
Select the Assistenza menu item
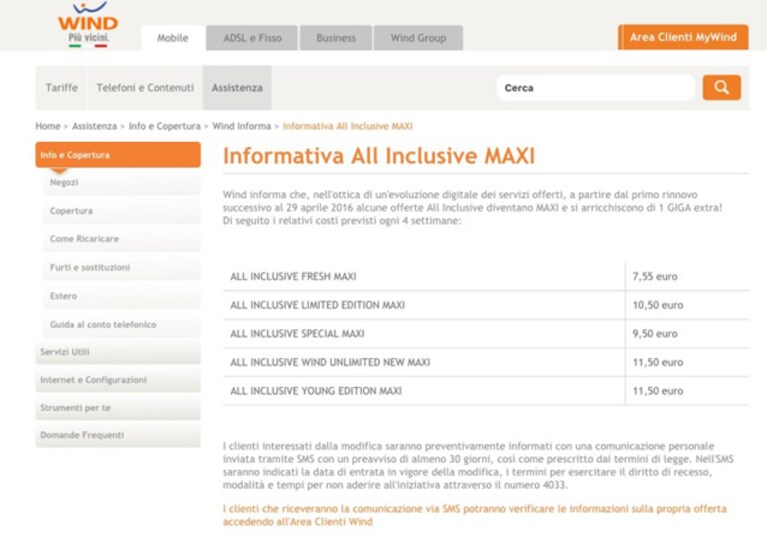pyautogui.click(x=237, y=88)
